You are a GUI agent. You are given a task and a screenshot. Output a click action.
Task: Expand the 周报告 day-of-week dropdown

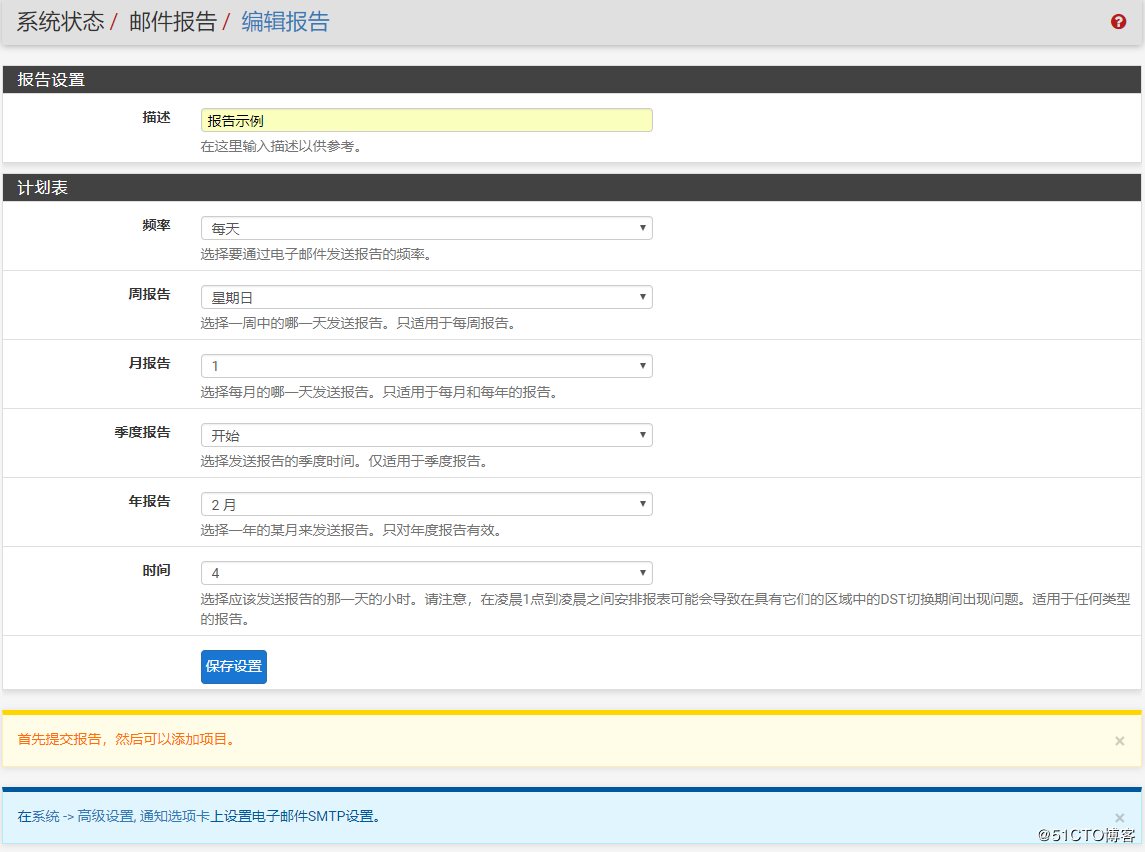click(426, 297)
